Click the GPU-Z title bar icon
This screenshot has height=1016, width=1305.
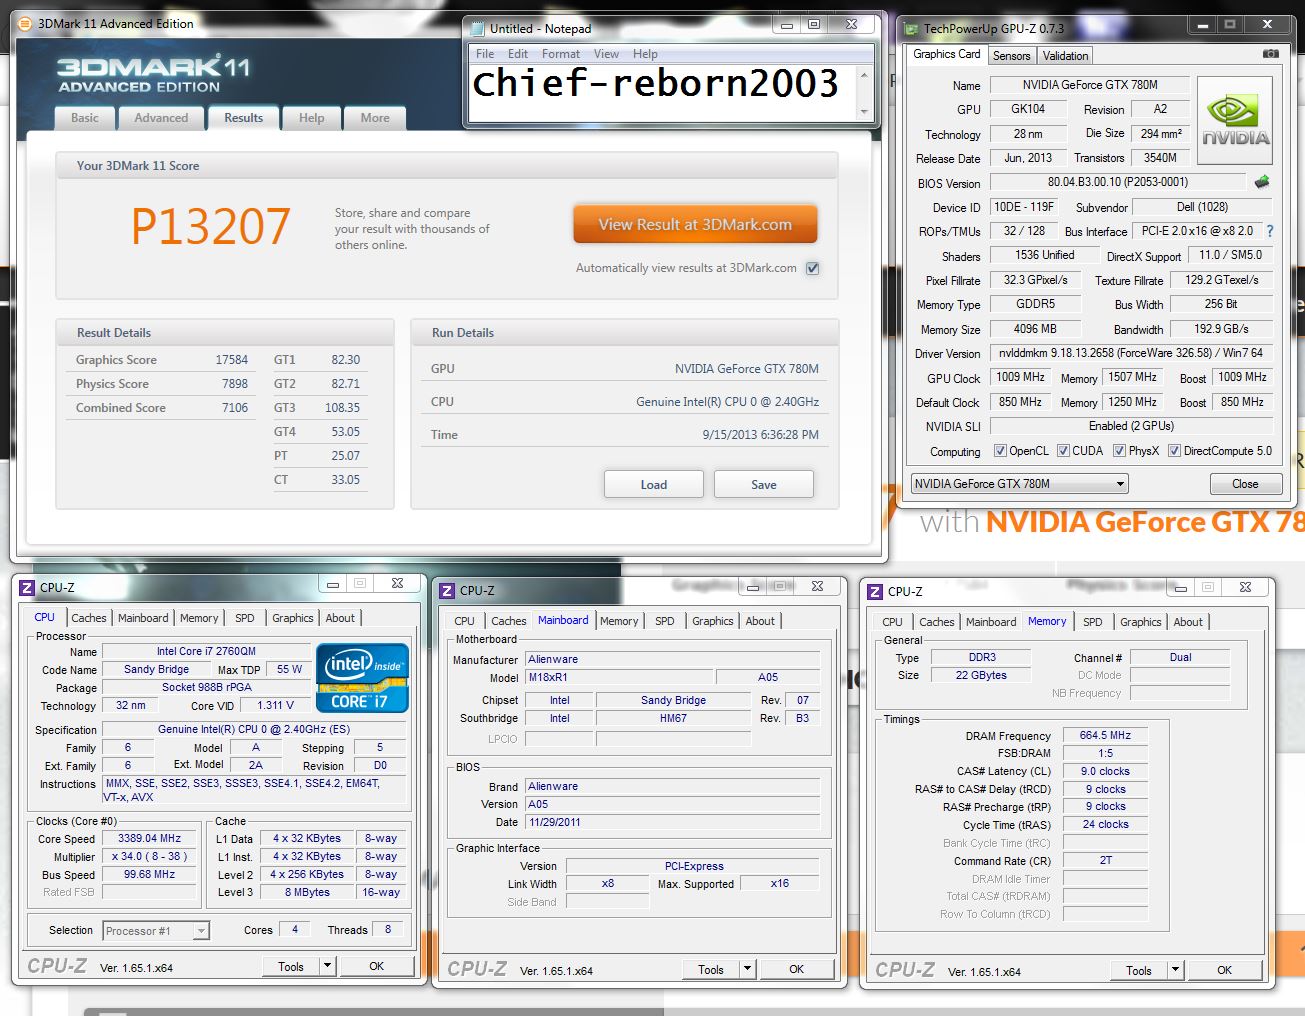click(910, 28)
